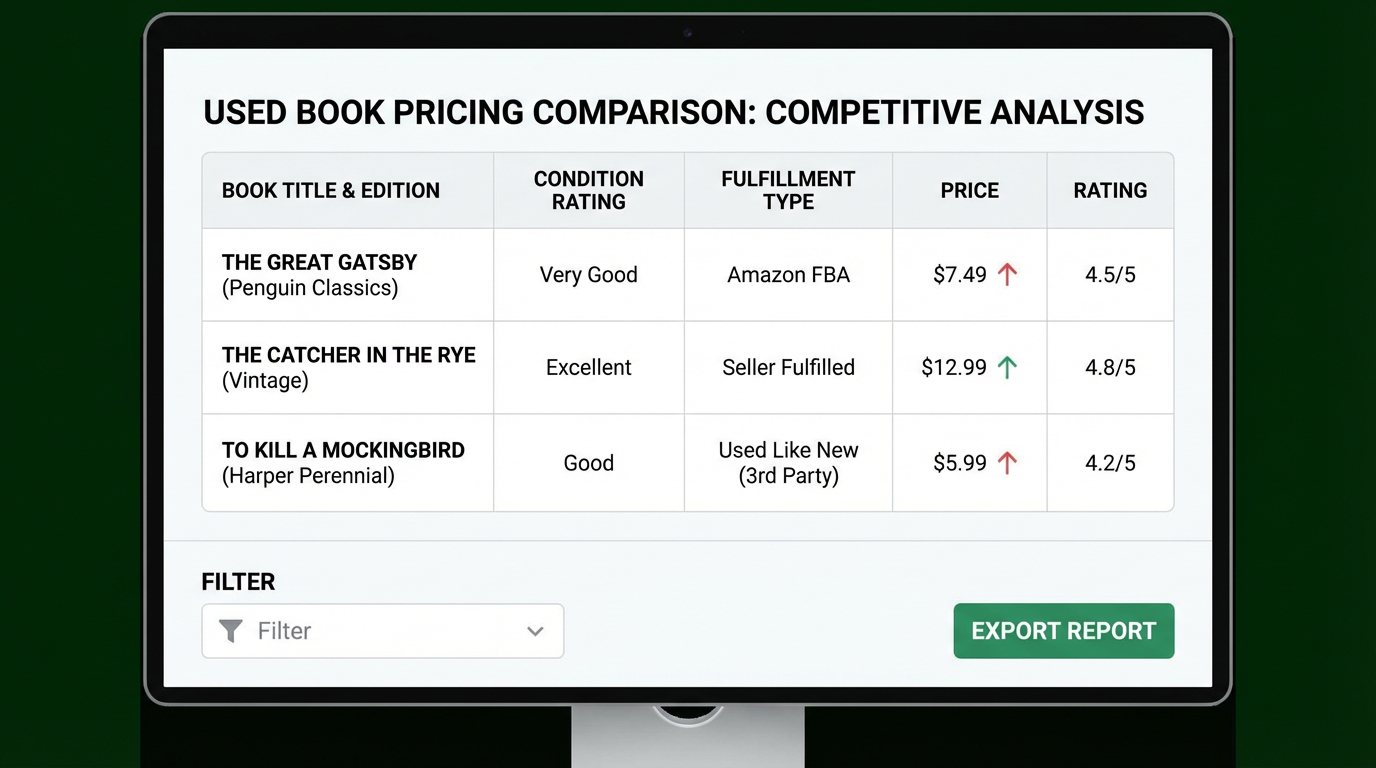
Task: Click the PRICE column header to sort
Action: [969, 190]
